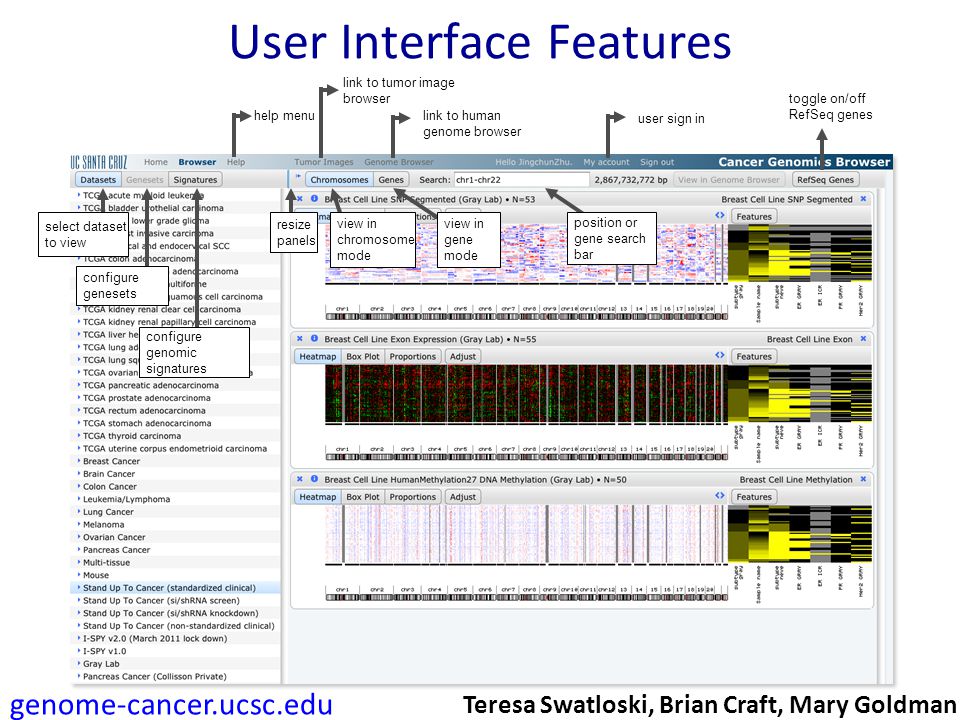
Task: Click Features button in SNP Segmented panel
Action: (x=754, y=216)
